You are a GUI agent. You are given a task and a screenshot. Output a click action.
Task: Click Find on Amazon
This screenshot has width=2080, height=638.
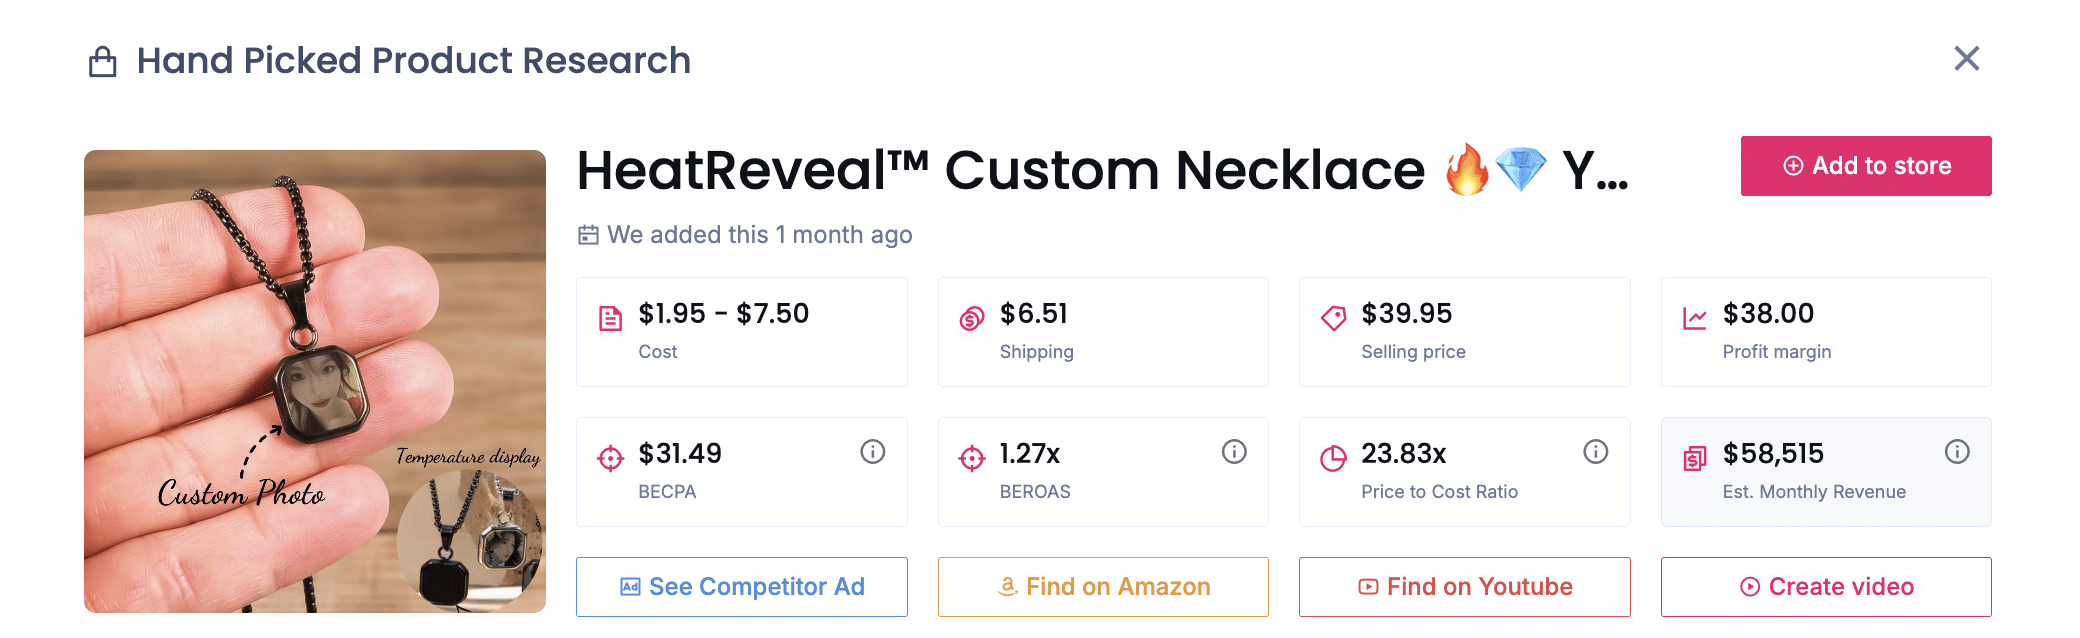pyautogui.click(x=1103, y=587)
